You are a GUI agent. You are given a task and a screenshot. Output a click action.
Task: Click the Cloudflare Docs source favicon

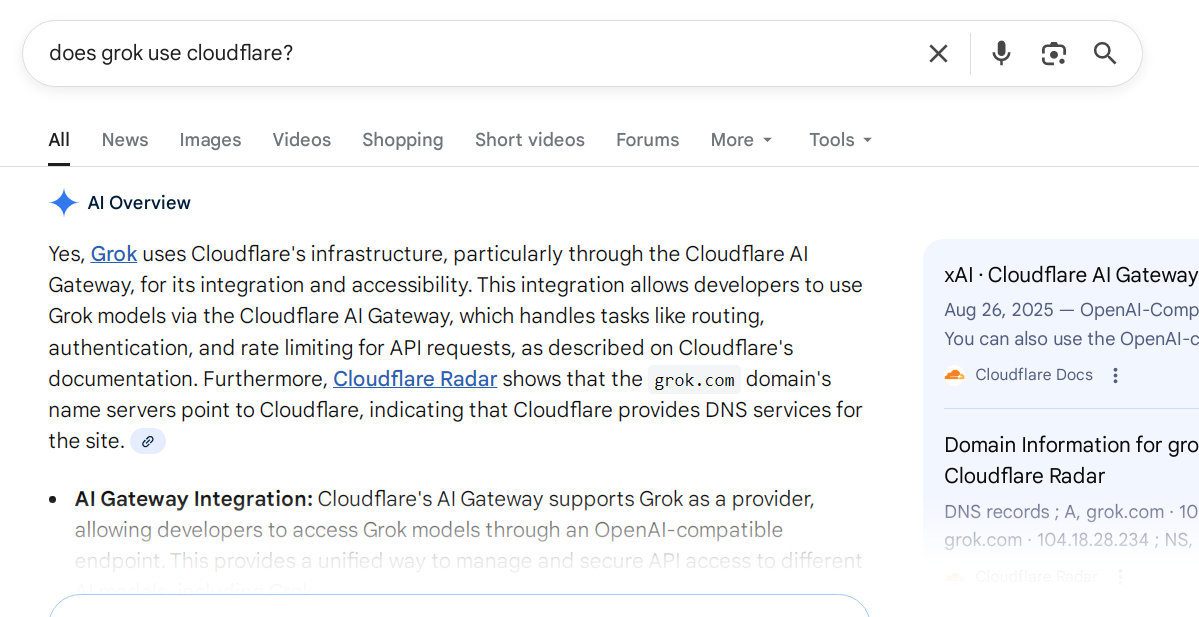[x=955, y=374]
